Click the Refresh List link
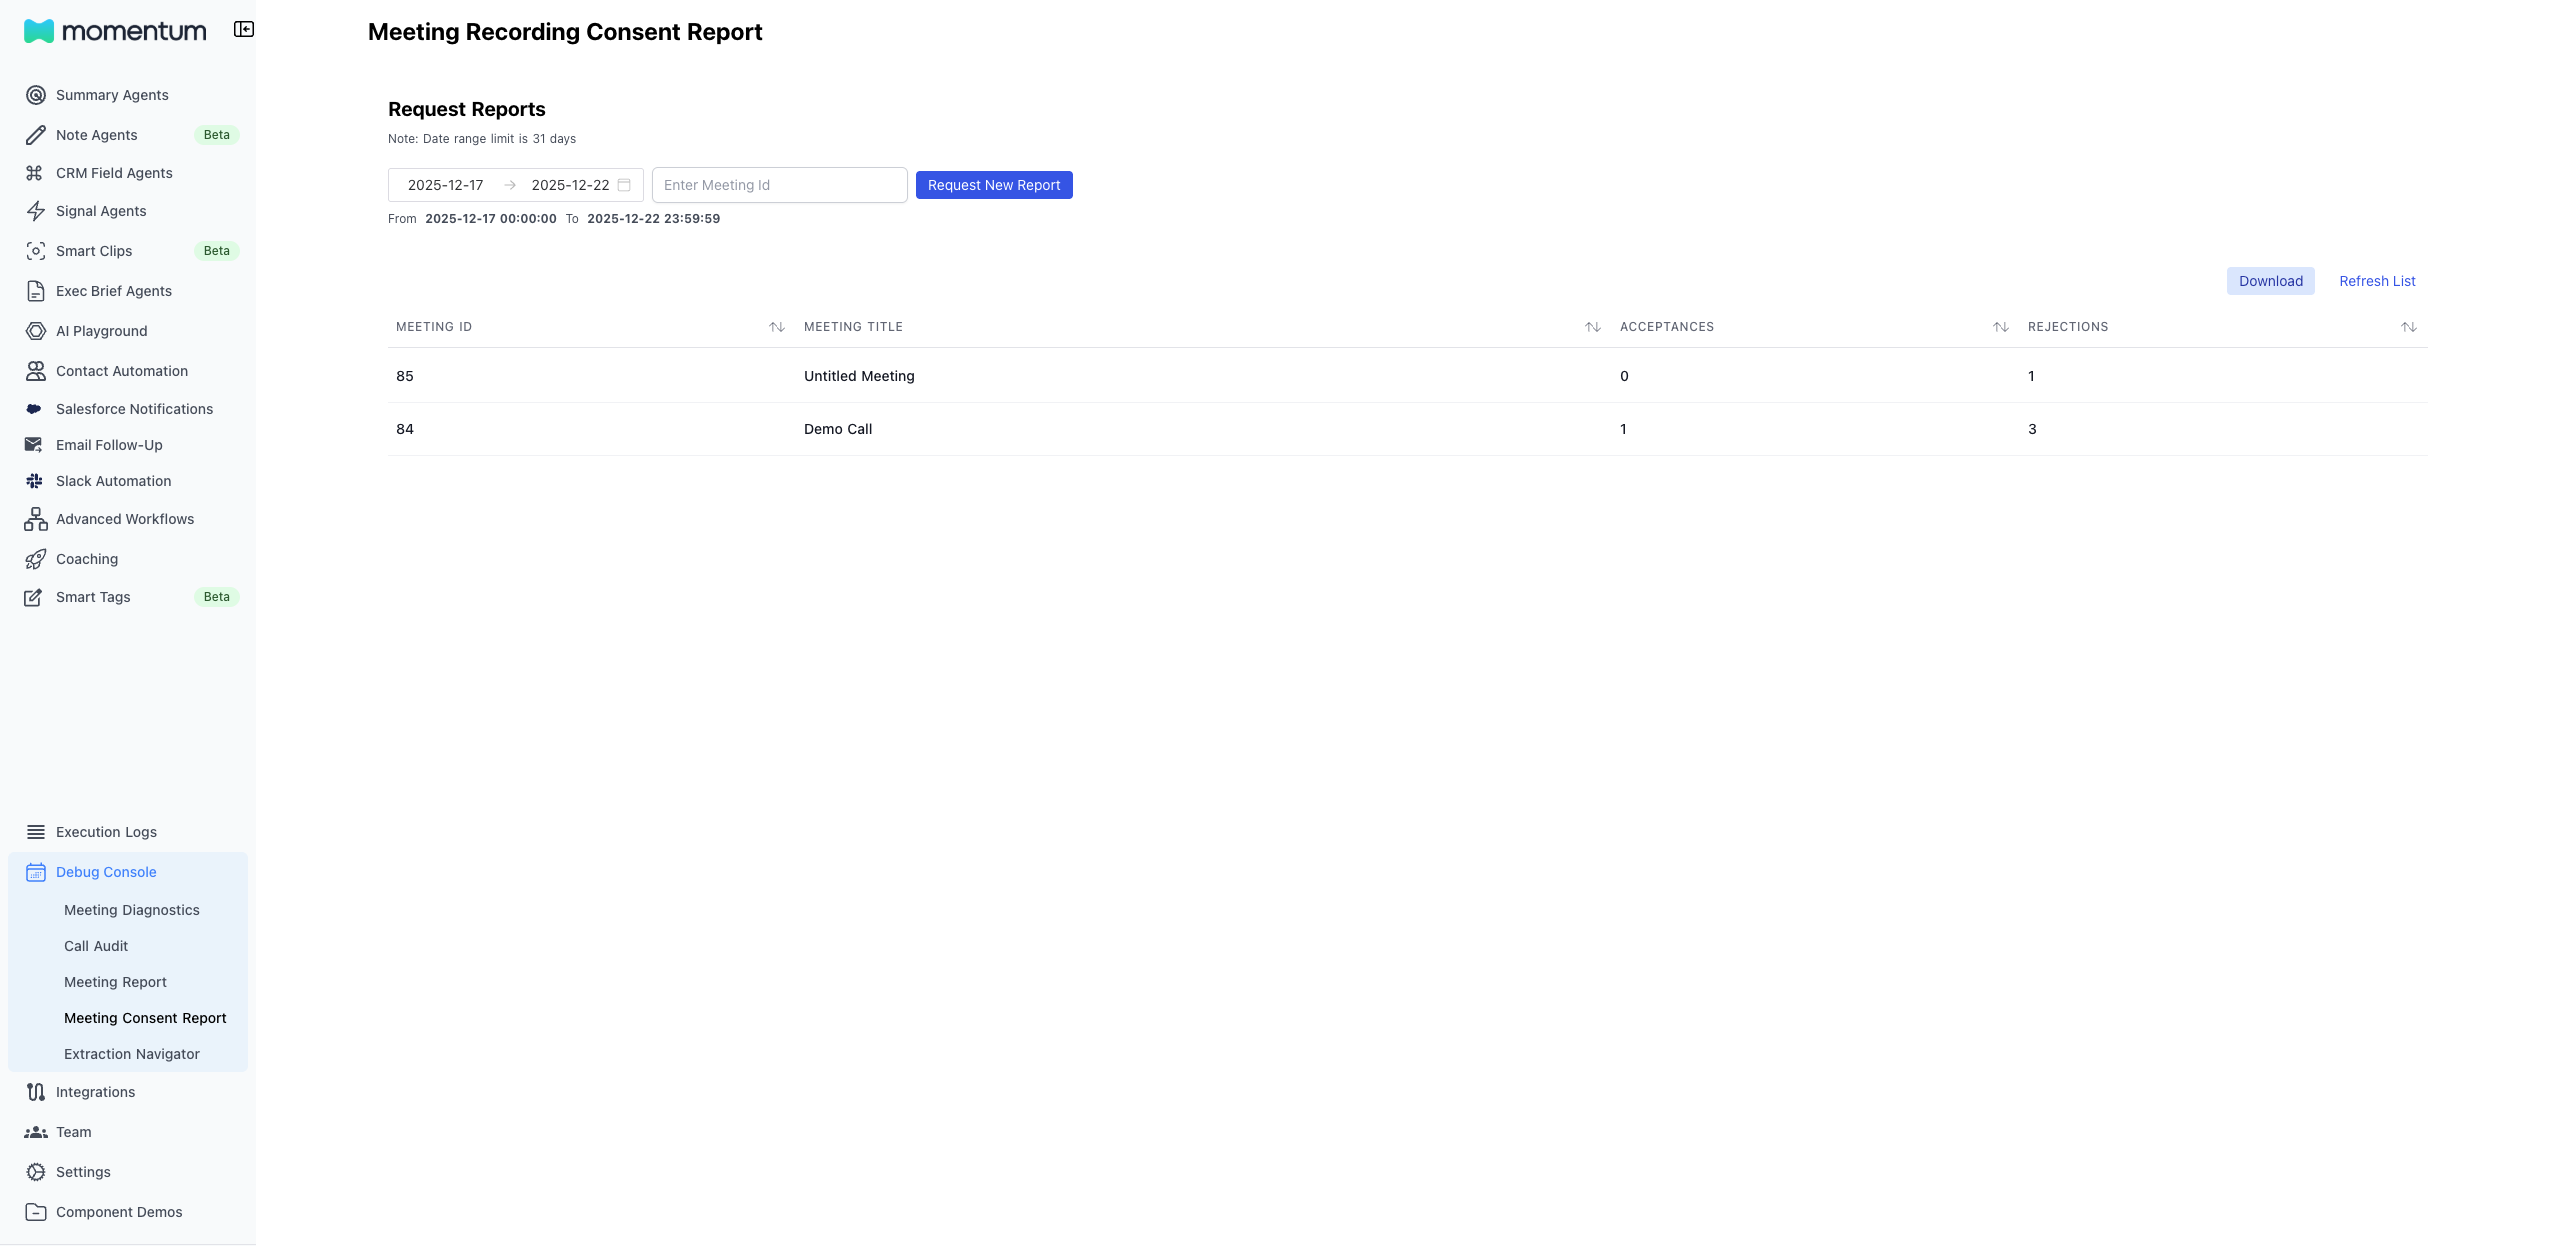This screenshot has width=2560, height=1246. [x=2376, y=281]
